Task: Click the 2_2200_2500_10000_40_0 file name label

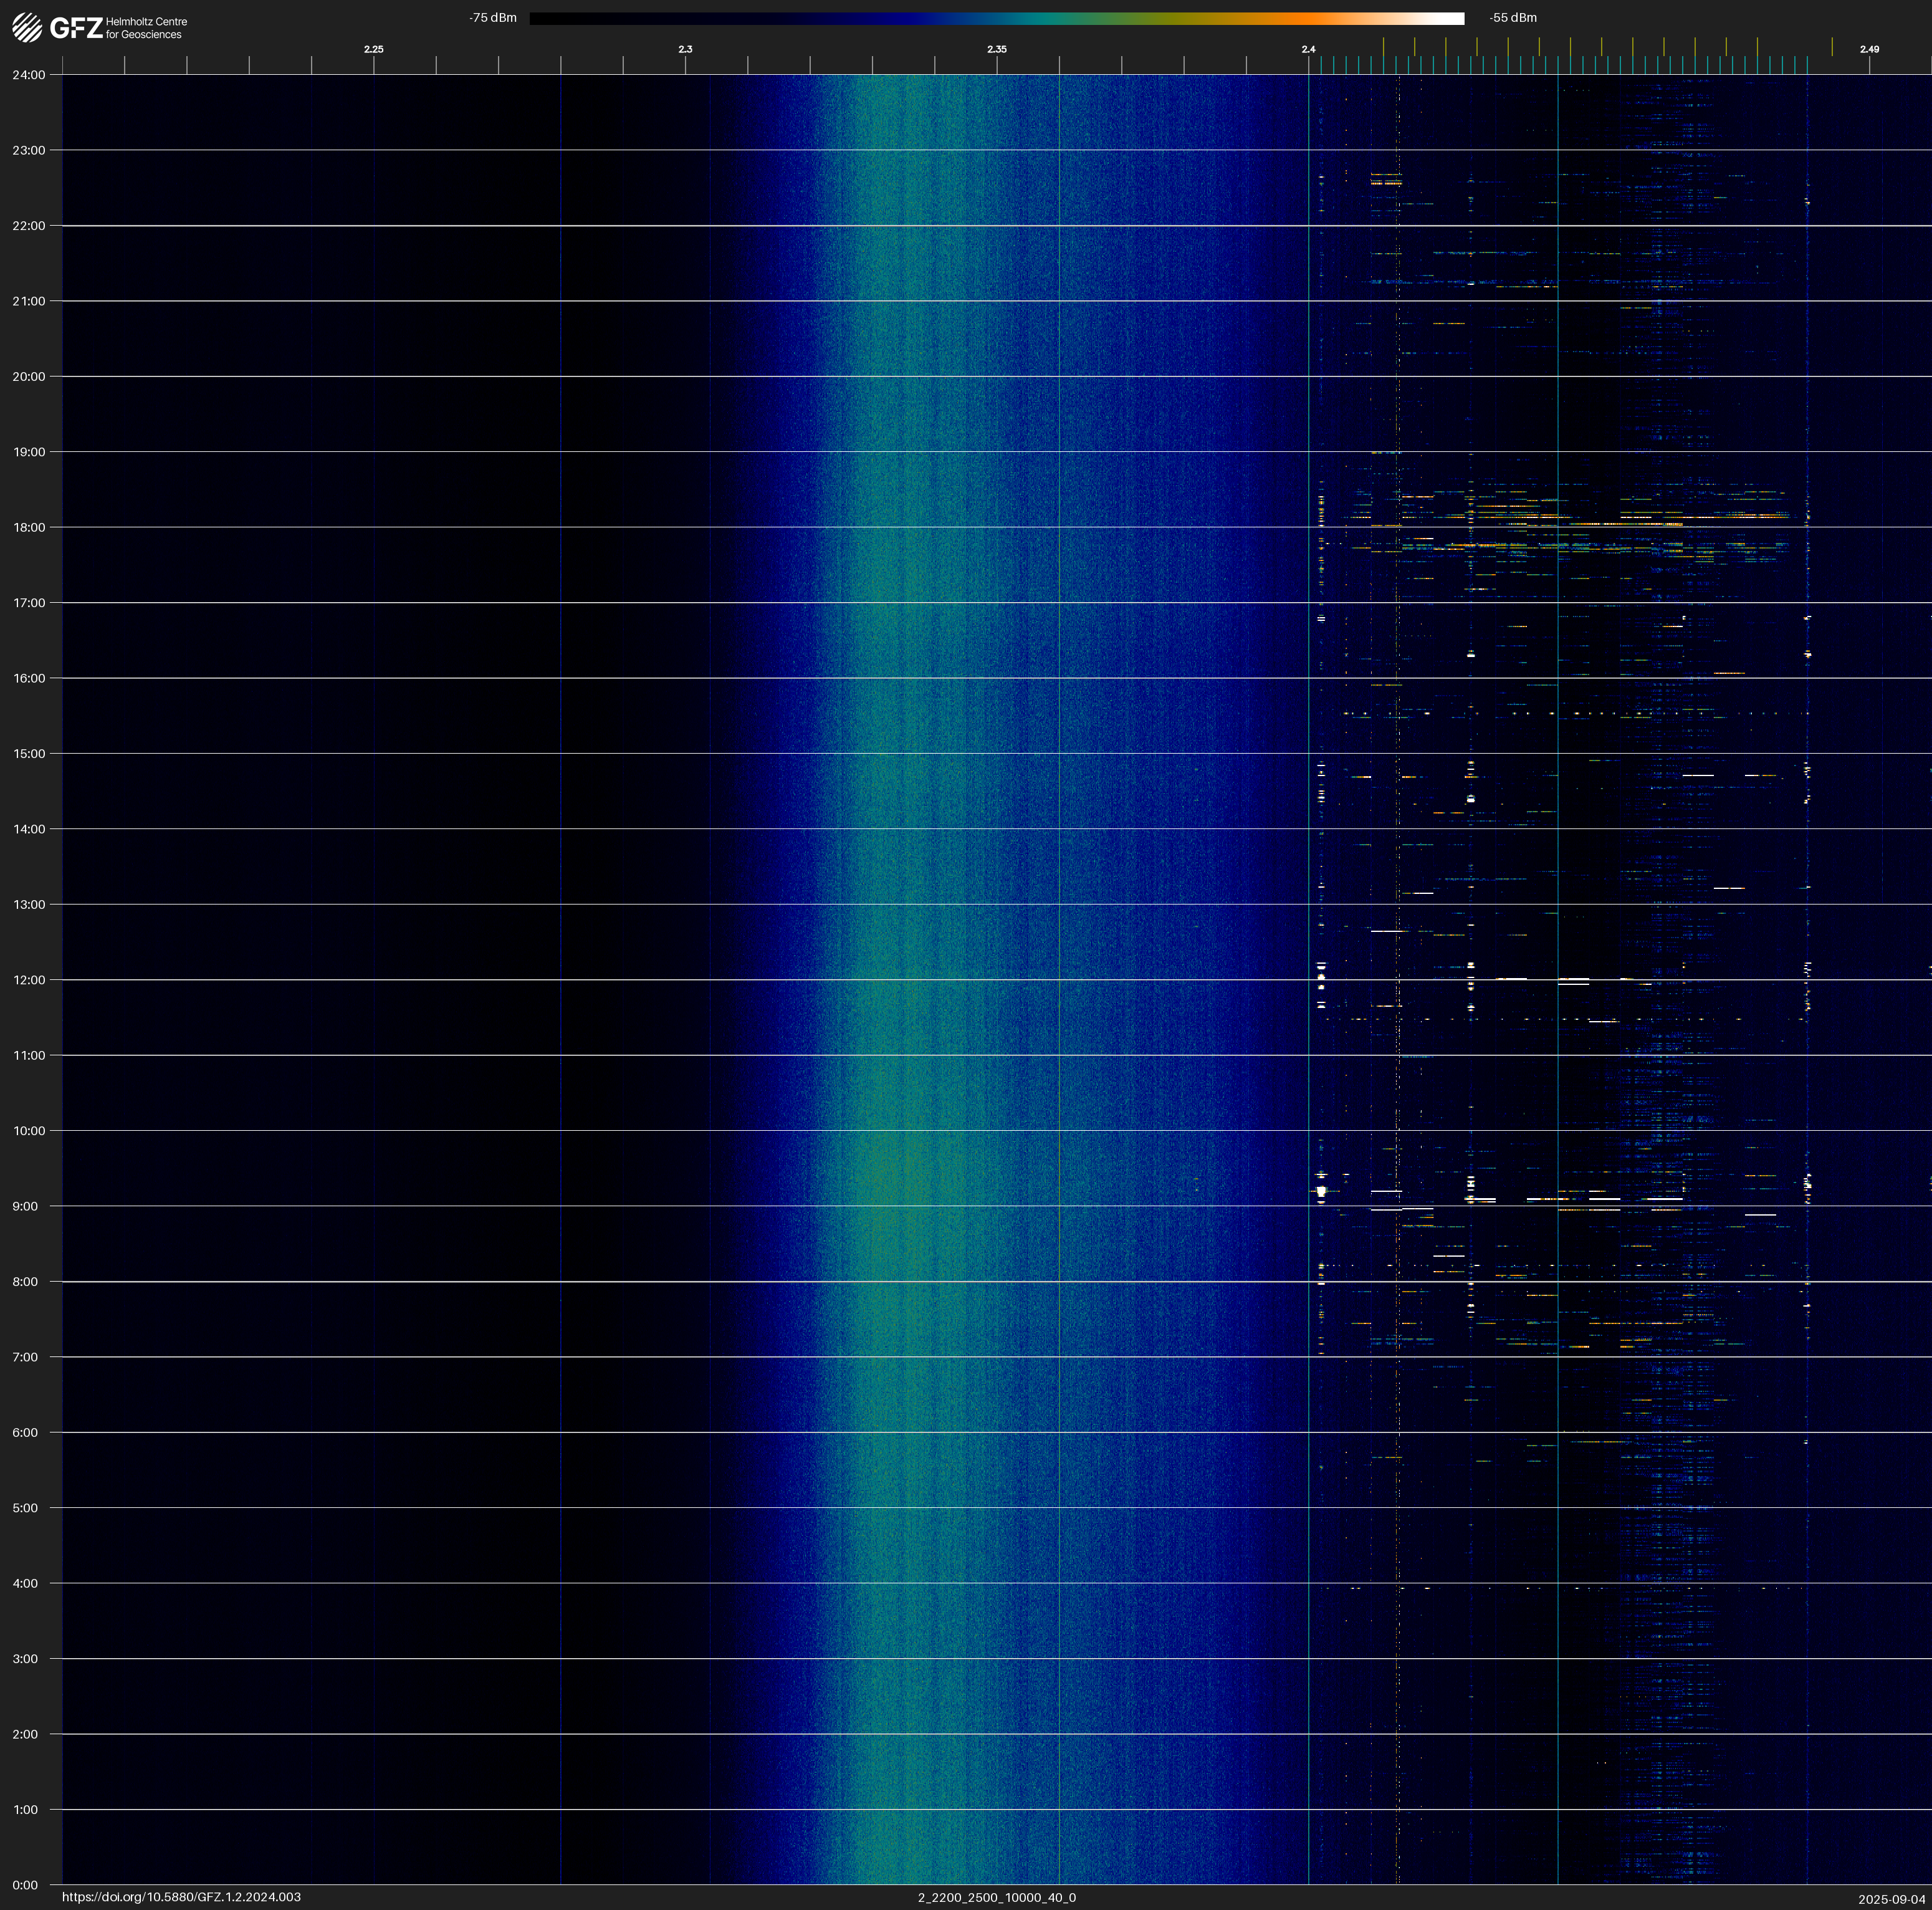Action: click(x=996, y=1897)
